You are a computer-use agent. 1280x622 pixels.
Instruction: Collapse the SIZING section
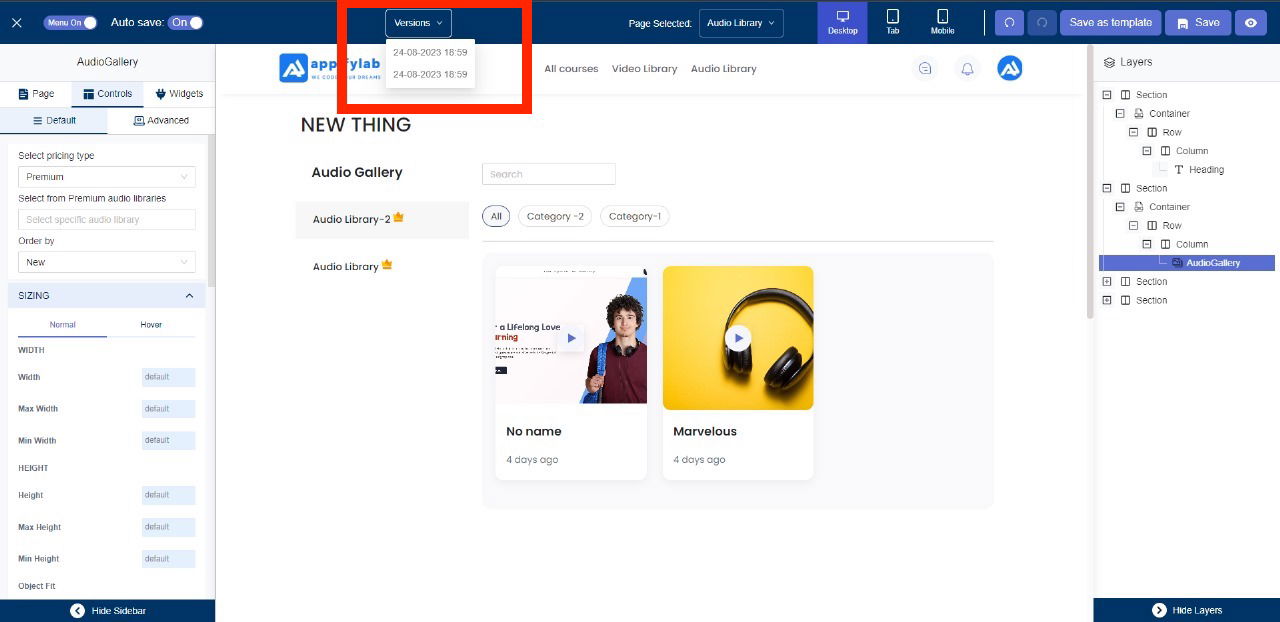(x=189, y=296)
